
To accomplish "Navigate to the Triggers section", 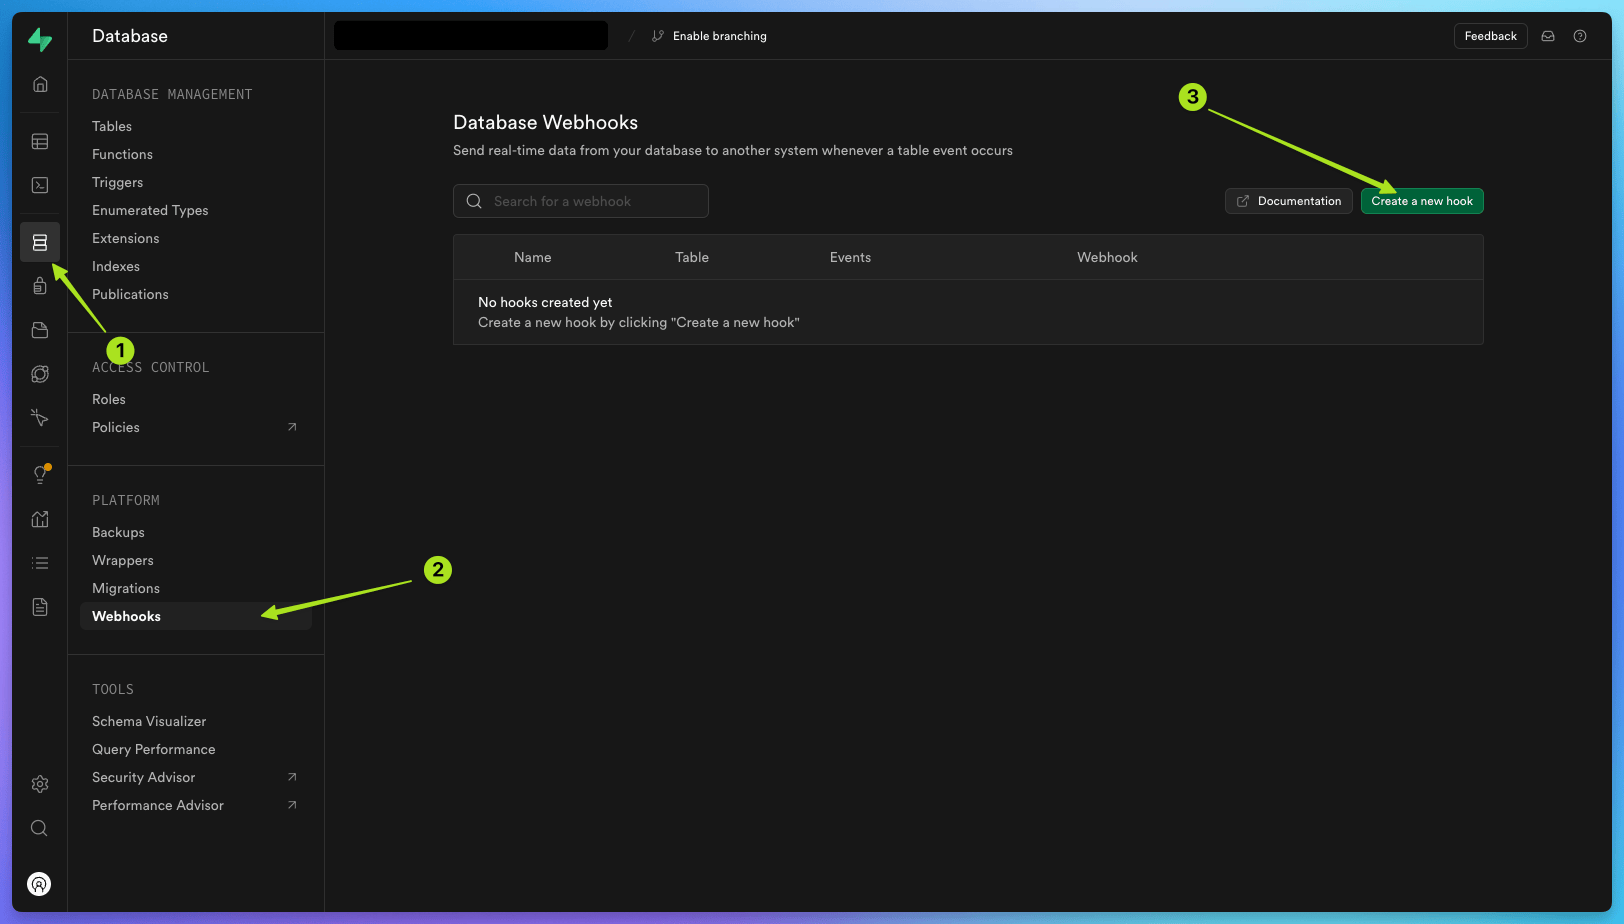I will point(117,182).
